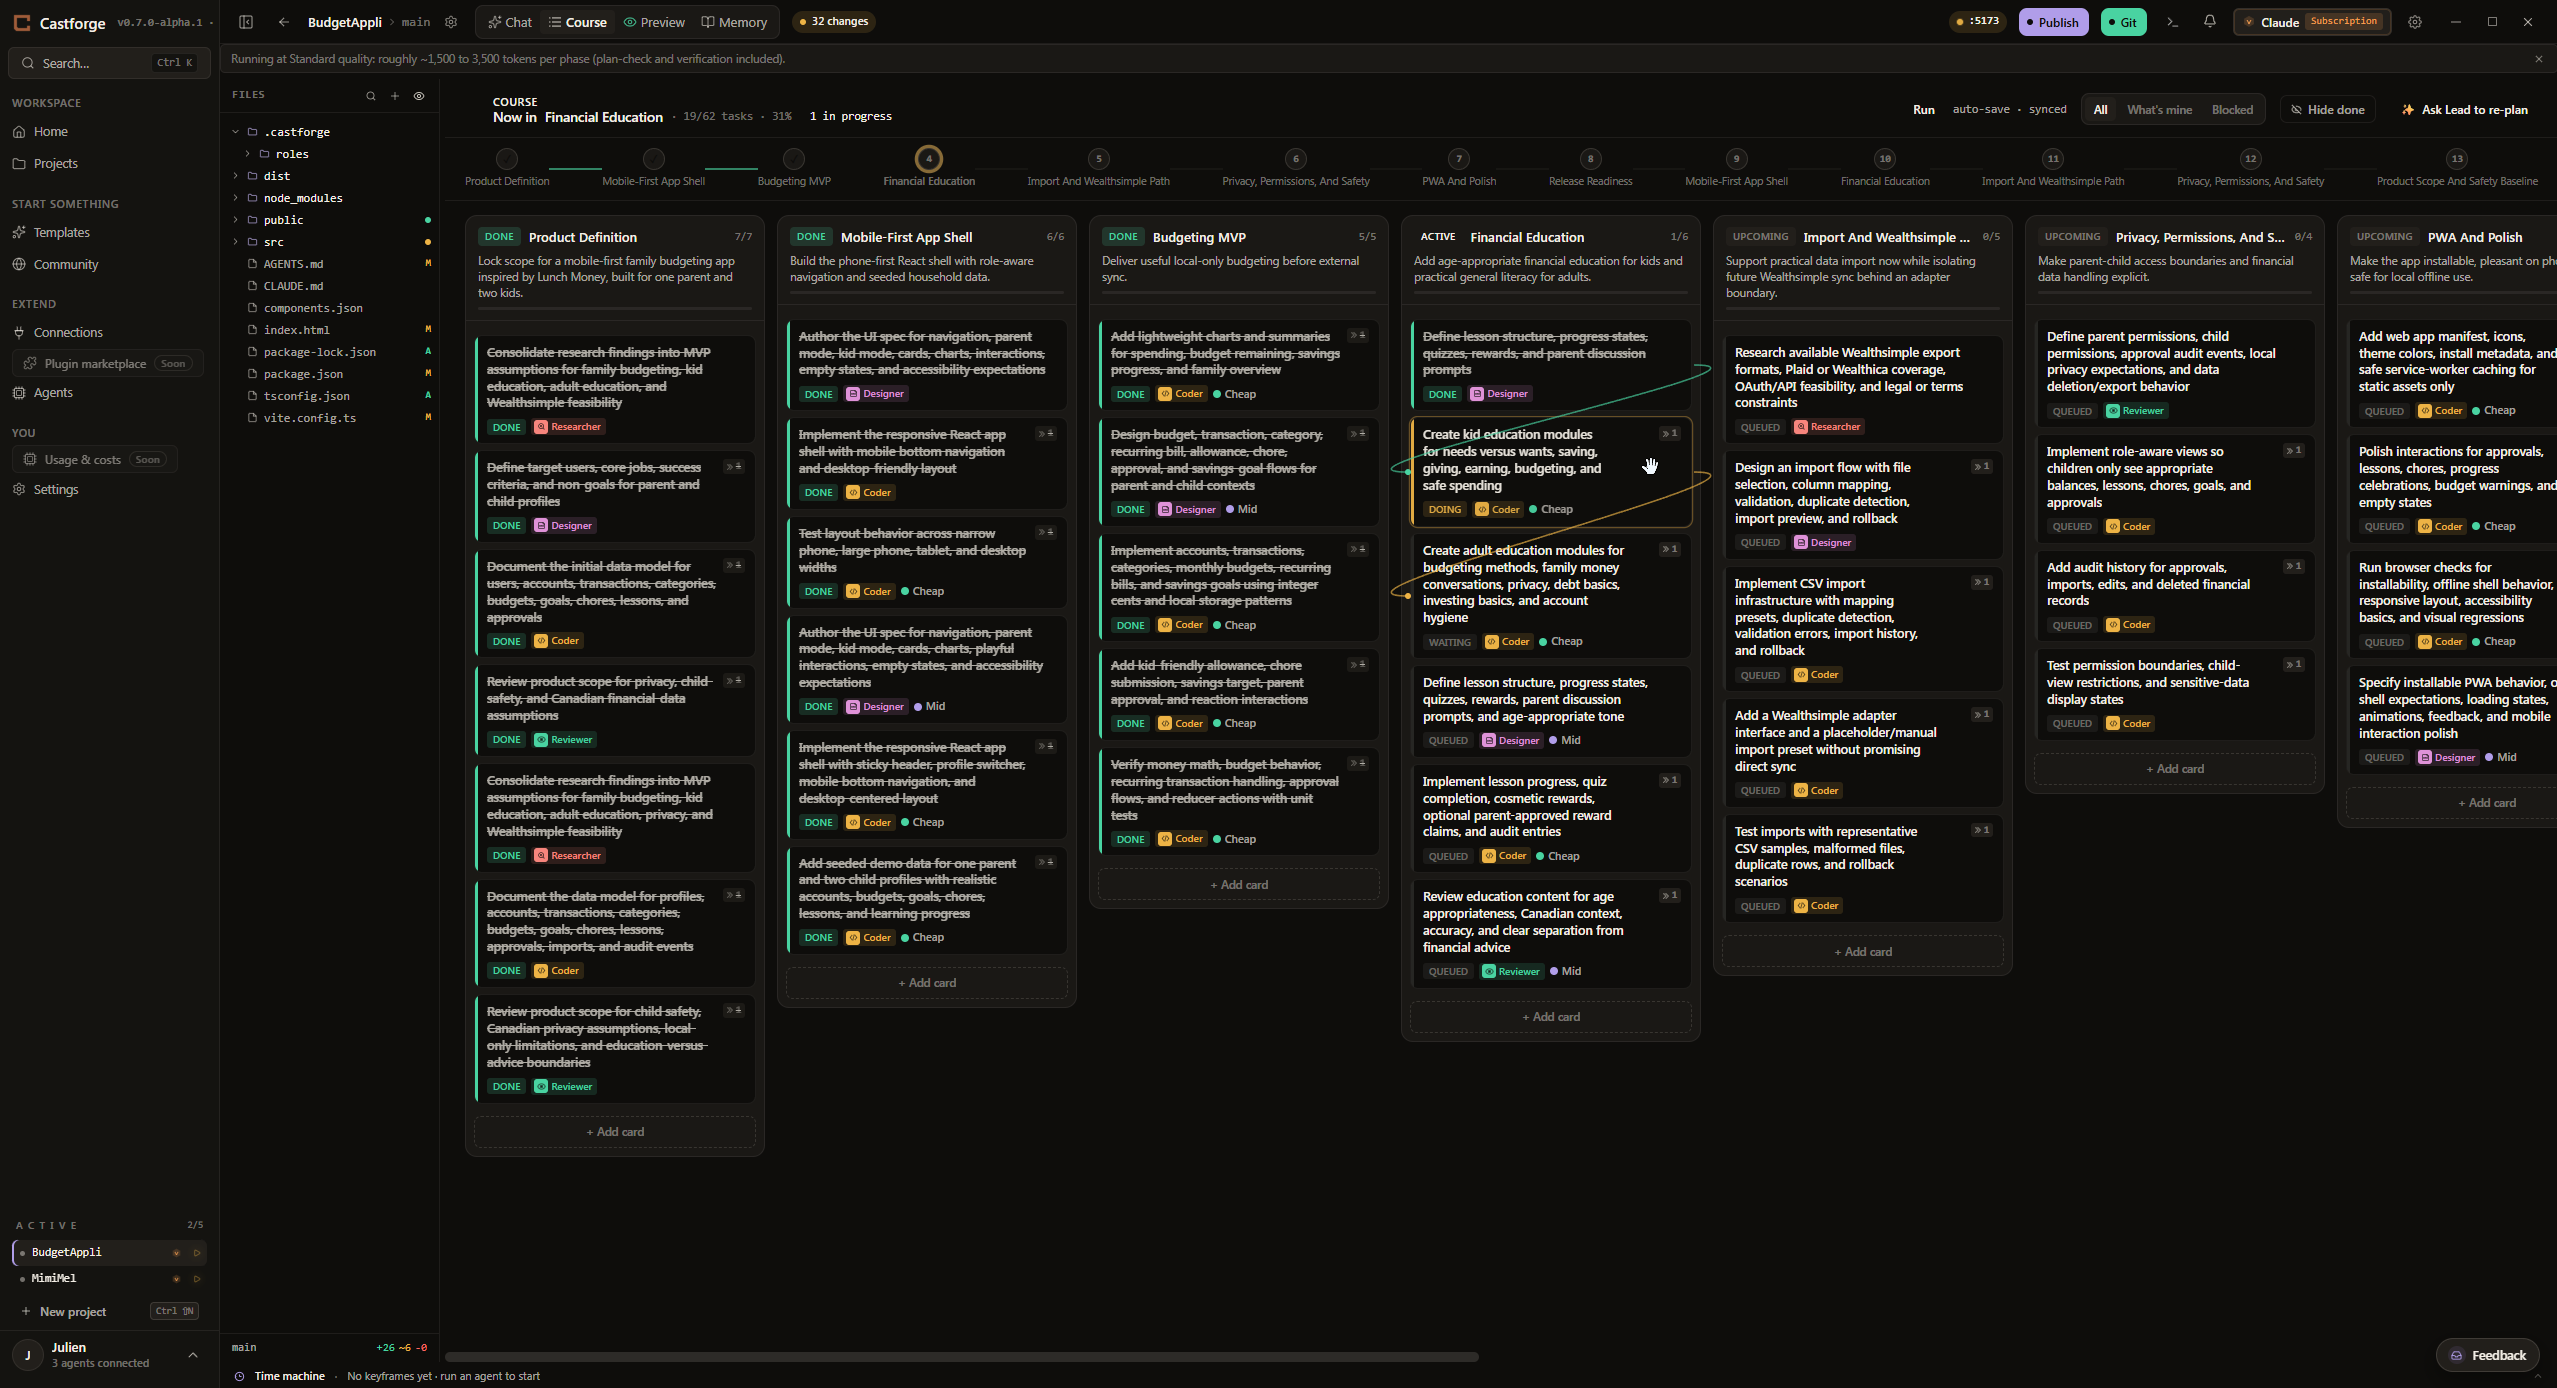Select phase 7 PWA And Polish marker
This screenshot has height=1388, width=2557.
1459,159
